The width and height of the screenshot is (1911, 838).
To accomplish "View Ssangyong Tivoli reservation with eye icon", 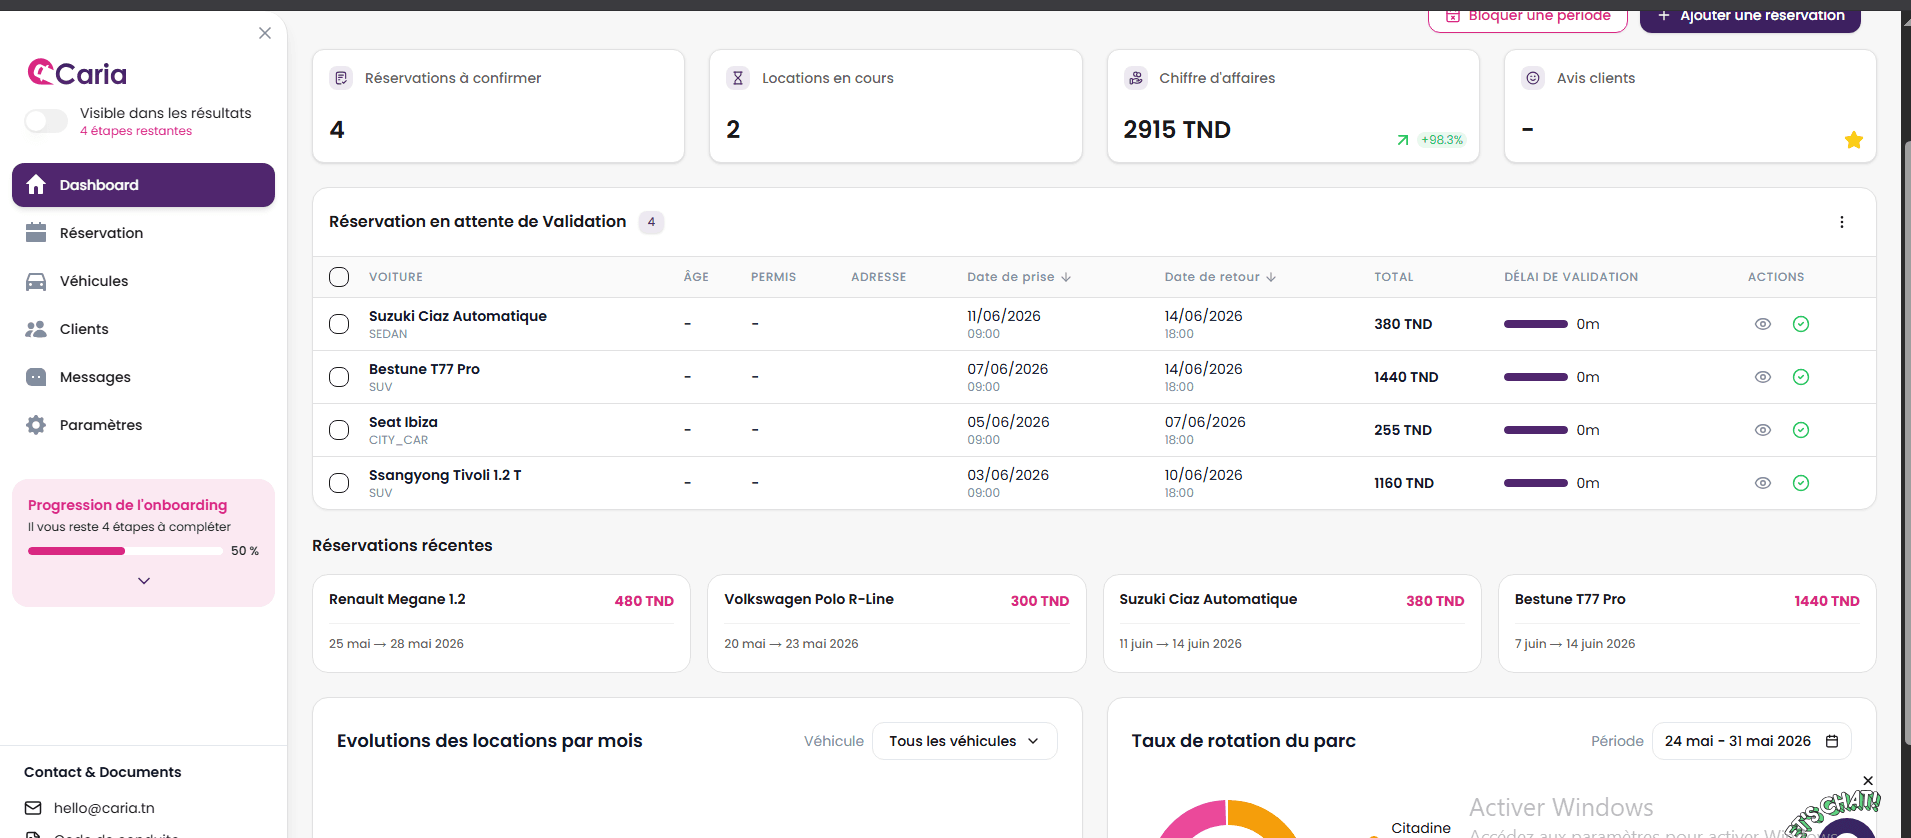I will click(x=1763, y=483).
